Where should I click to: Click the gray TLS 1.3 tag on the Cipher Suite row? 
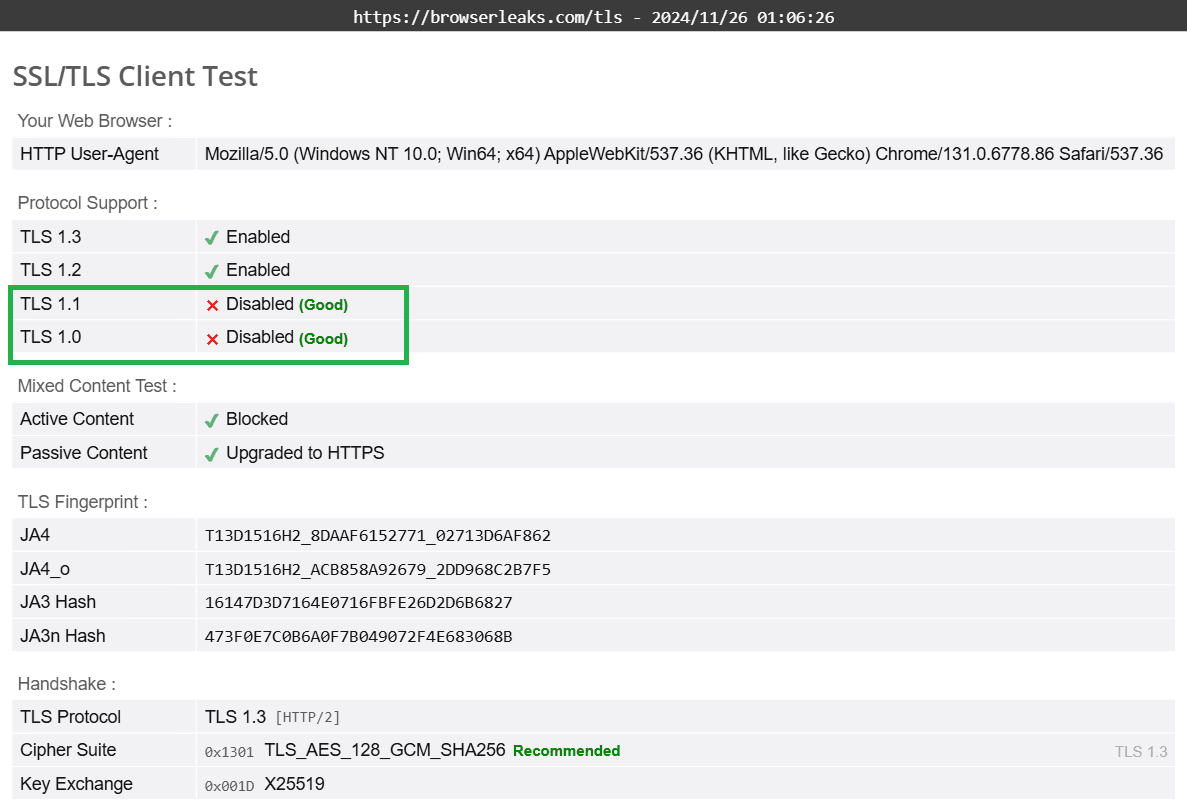(1141, 752)
